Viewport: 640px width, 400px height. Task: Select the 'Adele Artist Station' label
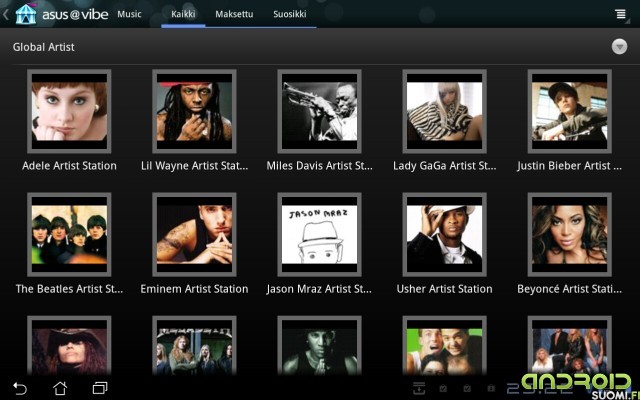coord(69,166)
